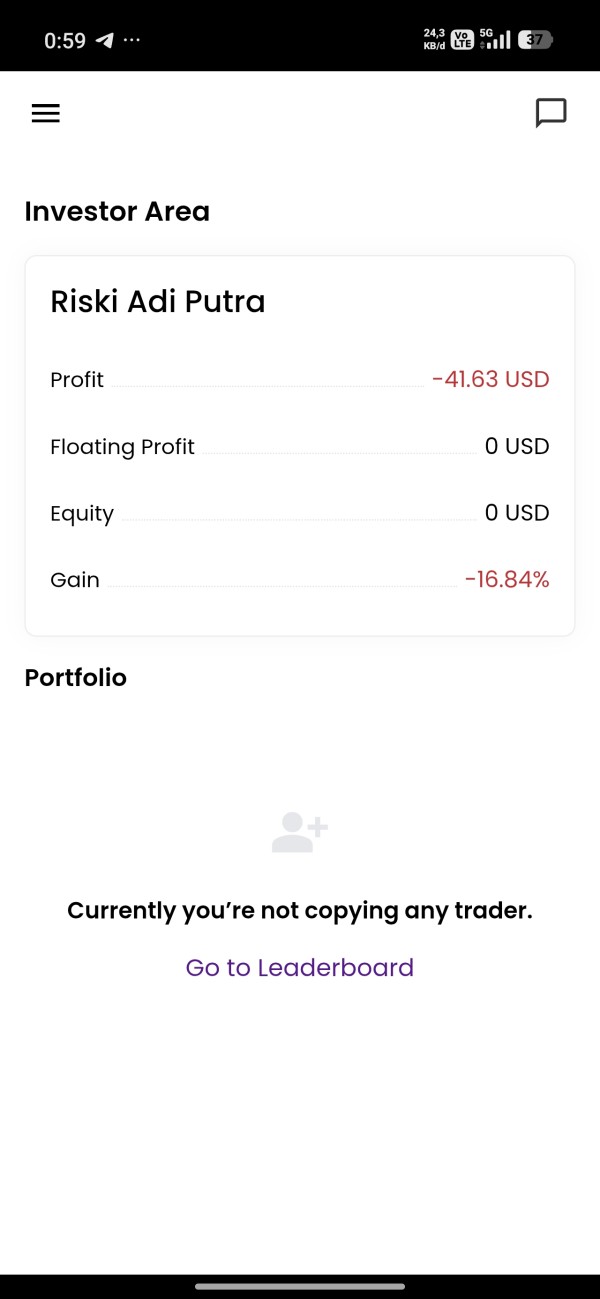This screenshot has height=1299, width=600.
Task: Tap the add-person placeholder icon
Action: click(x=299, y=832)
